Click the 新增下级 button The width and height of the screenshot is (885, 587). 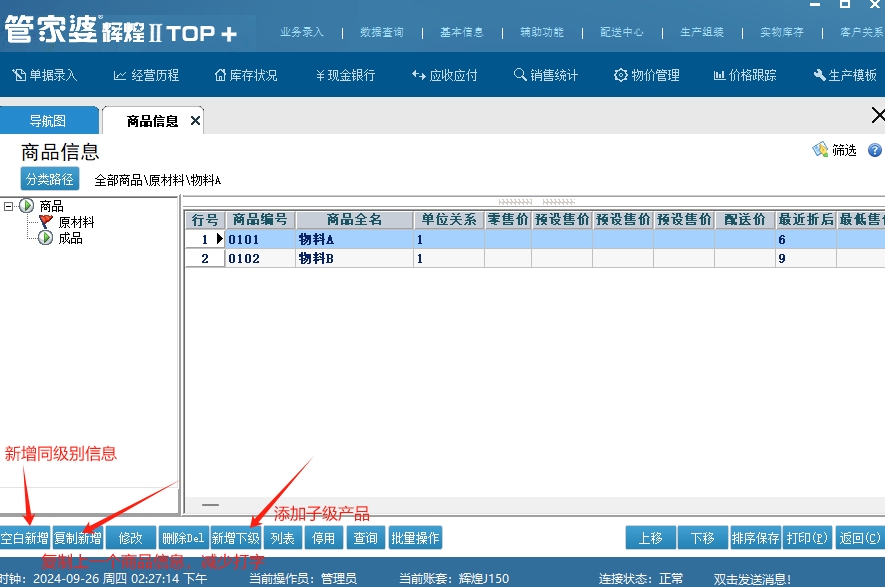coord(236,538)
